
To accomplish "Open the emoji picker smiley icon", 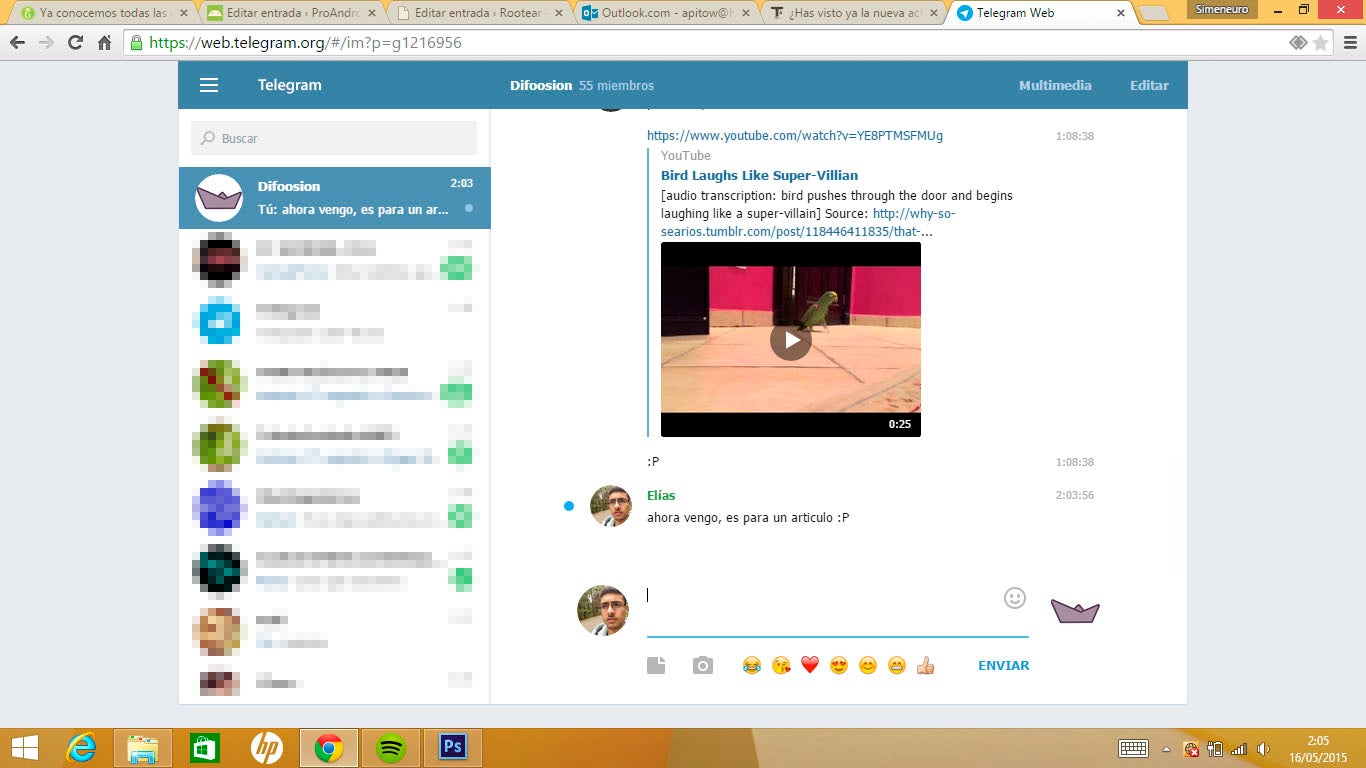I will pos(1015,598).
